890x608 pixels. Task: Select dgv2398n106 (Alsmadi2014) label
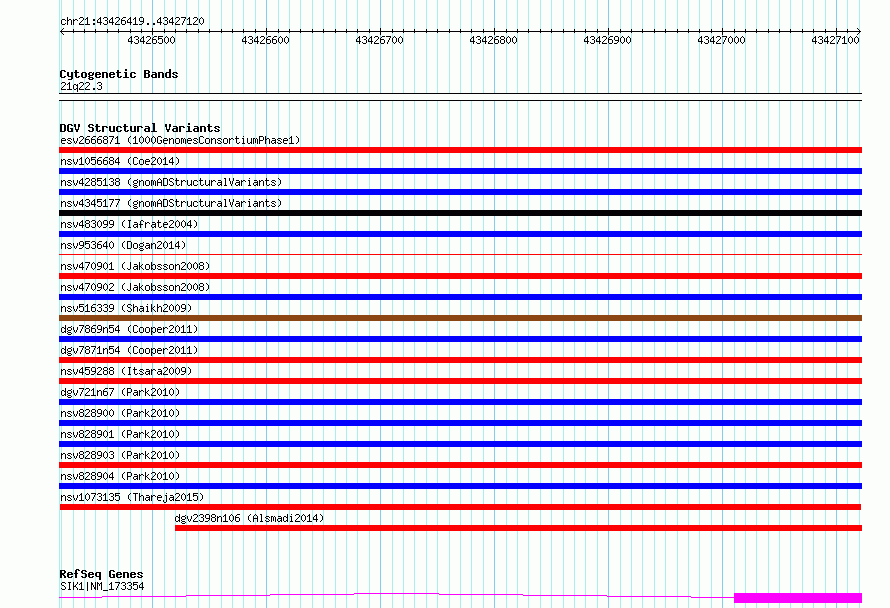click(249, 518)
